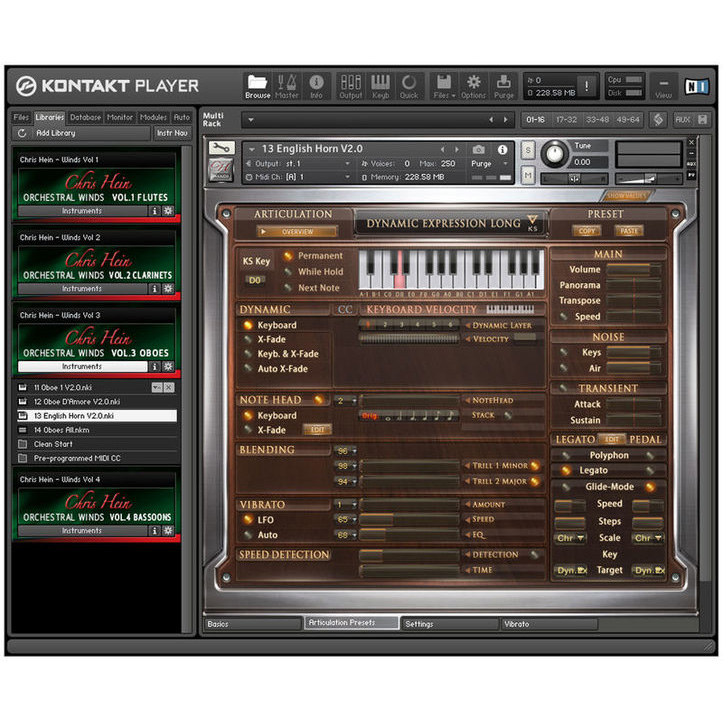Mute the instrument with M button

tap(528, 175)
